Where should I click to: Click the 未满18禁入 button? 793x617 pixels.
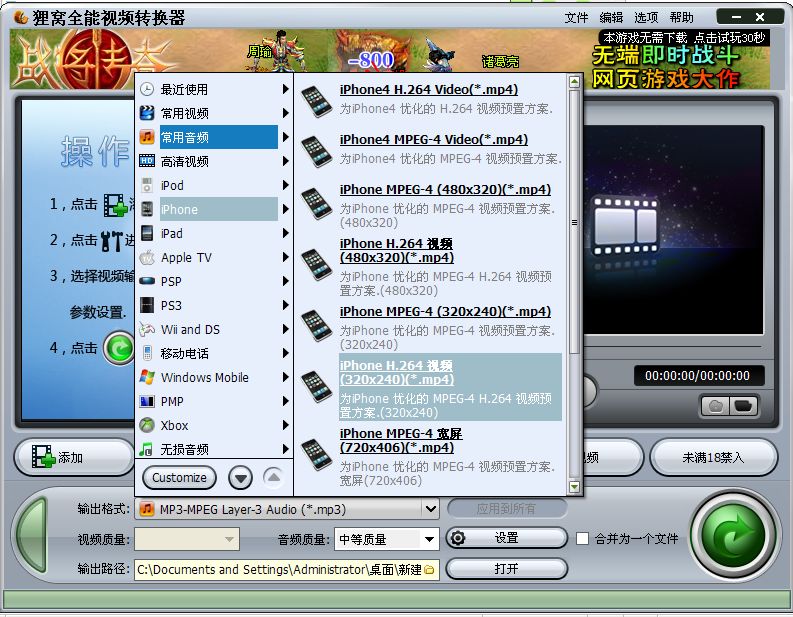click(713, 458)
